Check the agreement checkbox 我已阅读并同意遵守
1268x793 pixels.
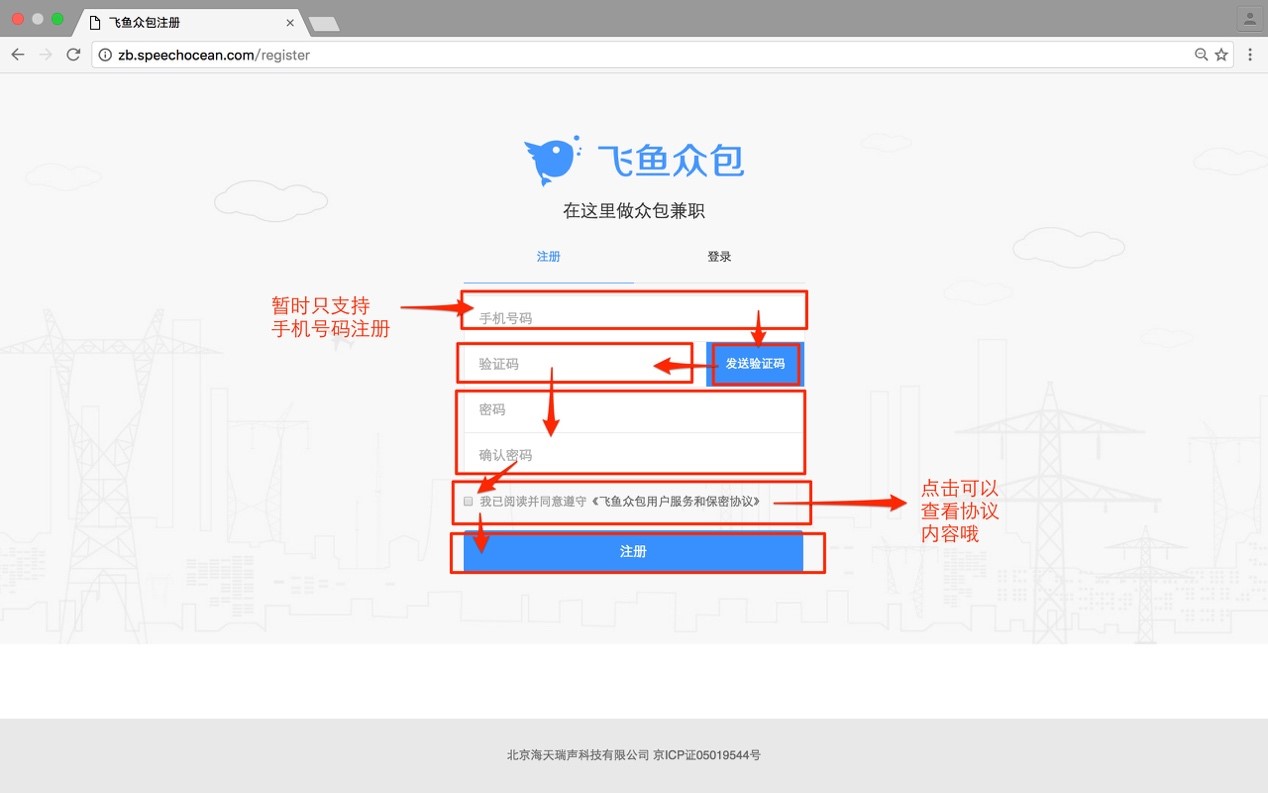pyautogui.click(x=468, y=501)
